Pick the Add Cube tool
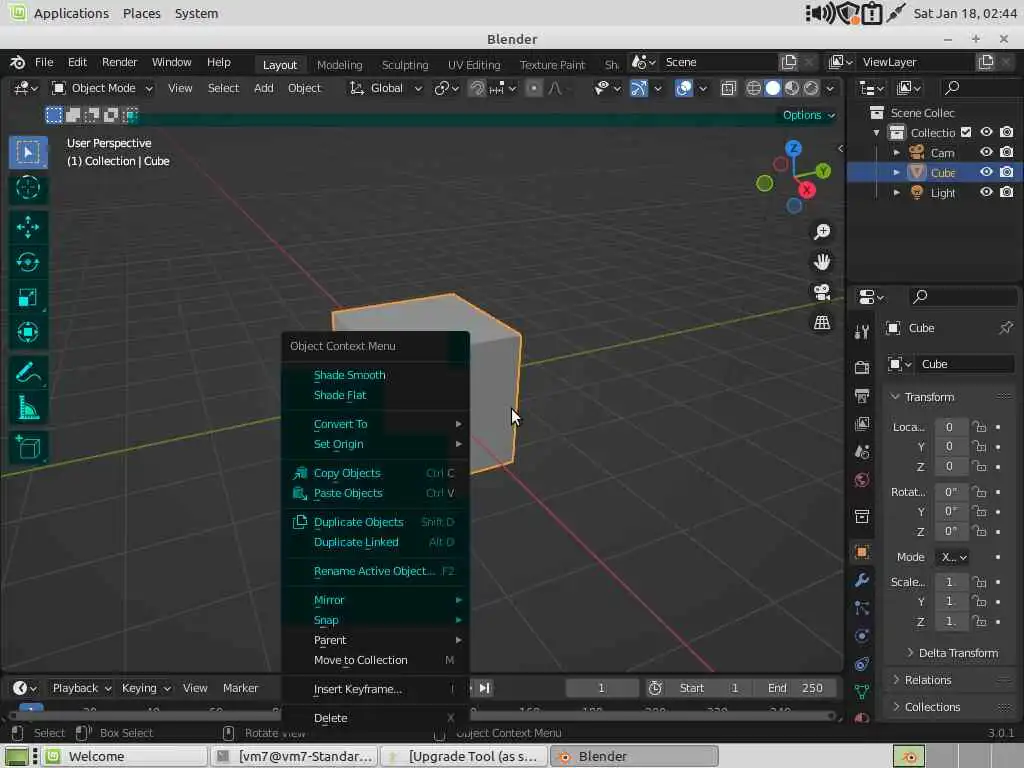The width and height of the screenshot is (1024, 768). tap(27, 447)
